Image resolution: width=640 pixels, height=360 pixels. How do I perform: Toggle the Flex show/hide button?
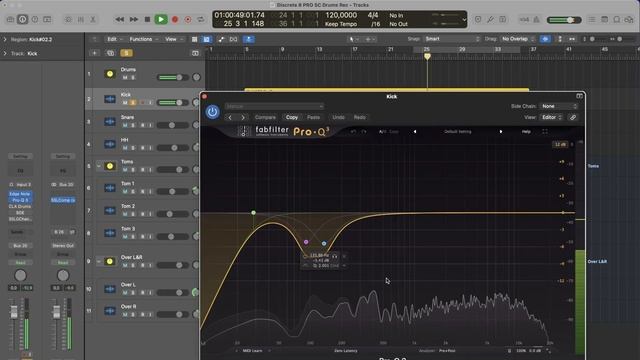coord(233,39)
